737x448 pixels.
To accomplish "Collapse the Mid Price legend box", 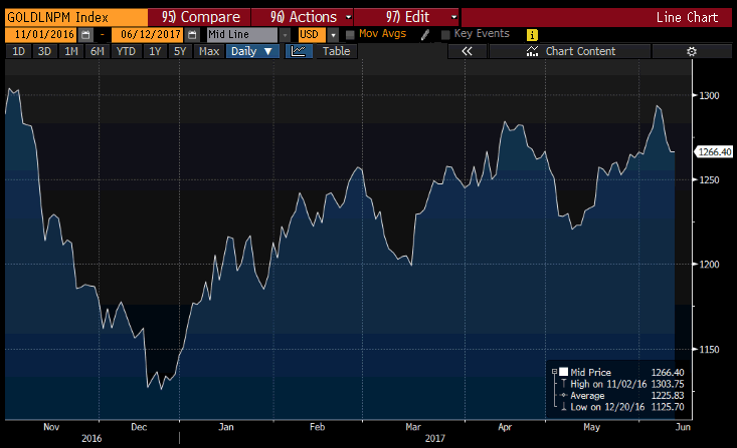I will pos(554,372).
